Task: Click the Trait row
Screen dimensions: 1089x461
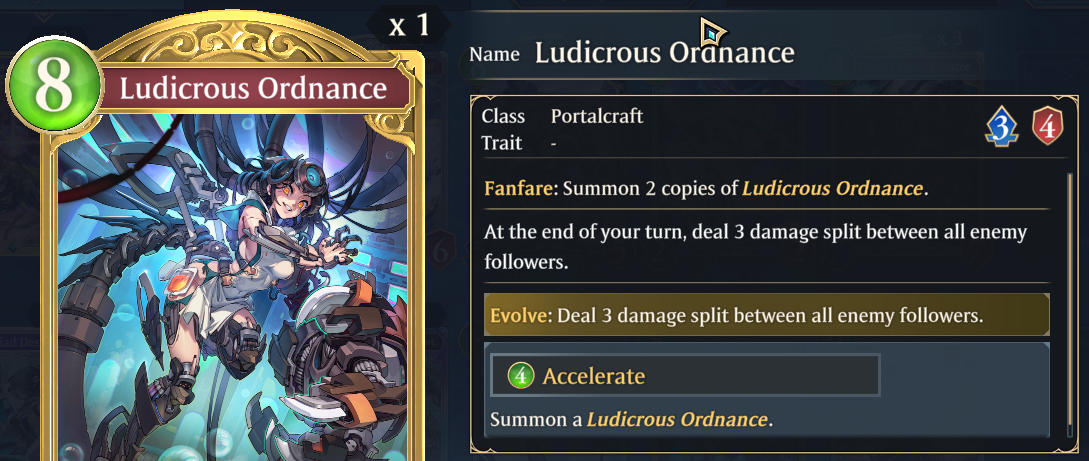Action: click(x=518, y=144)
